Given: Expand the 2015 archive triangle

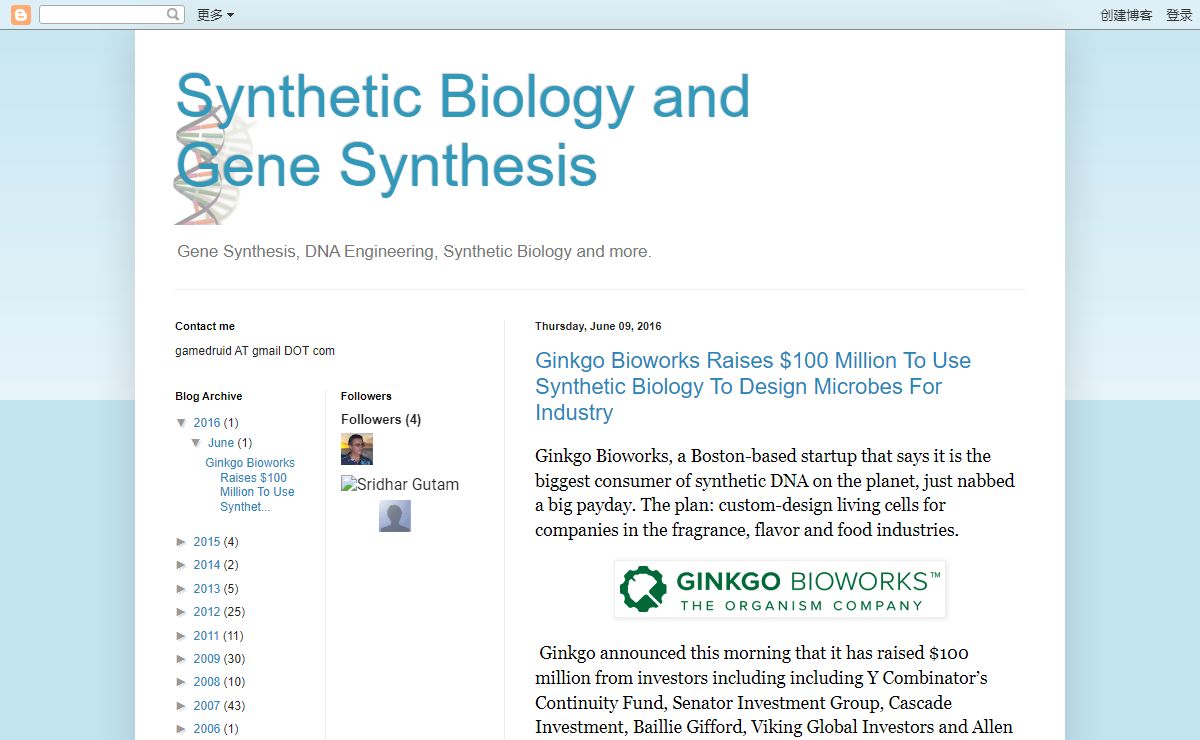Looking at the screenshot, I should point(182,542).
